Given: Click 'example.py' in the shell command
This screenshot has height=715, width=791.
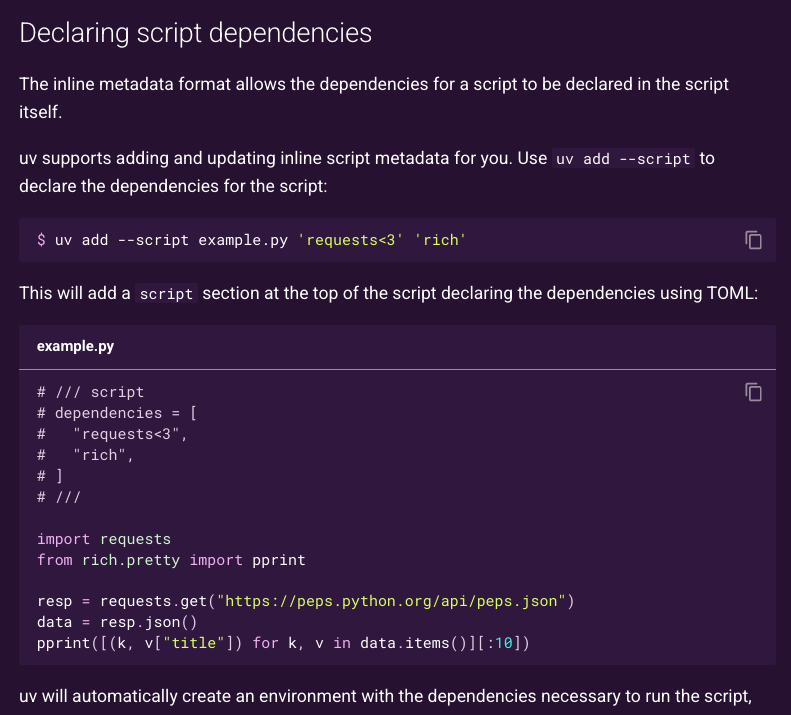Looking at the screenshot, I should pyautogui.click(x=243, y=240).
